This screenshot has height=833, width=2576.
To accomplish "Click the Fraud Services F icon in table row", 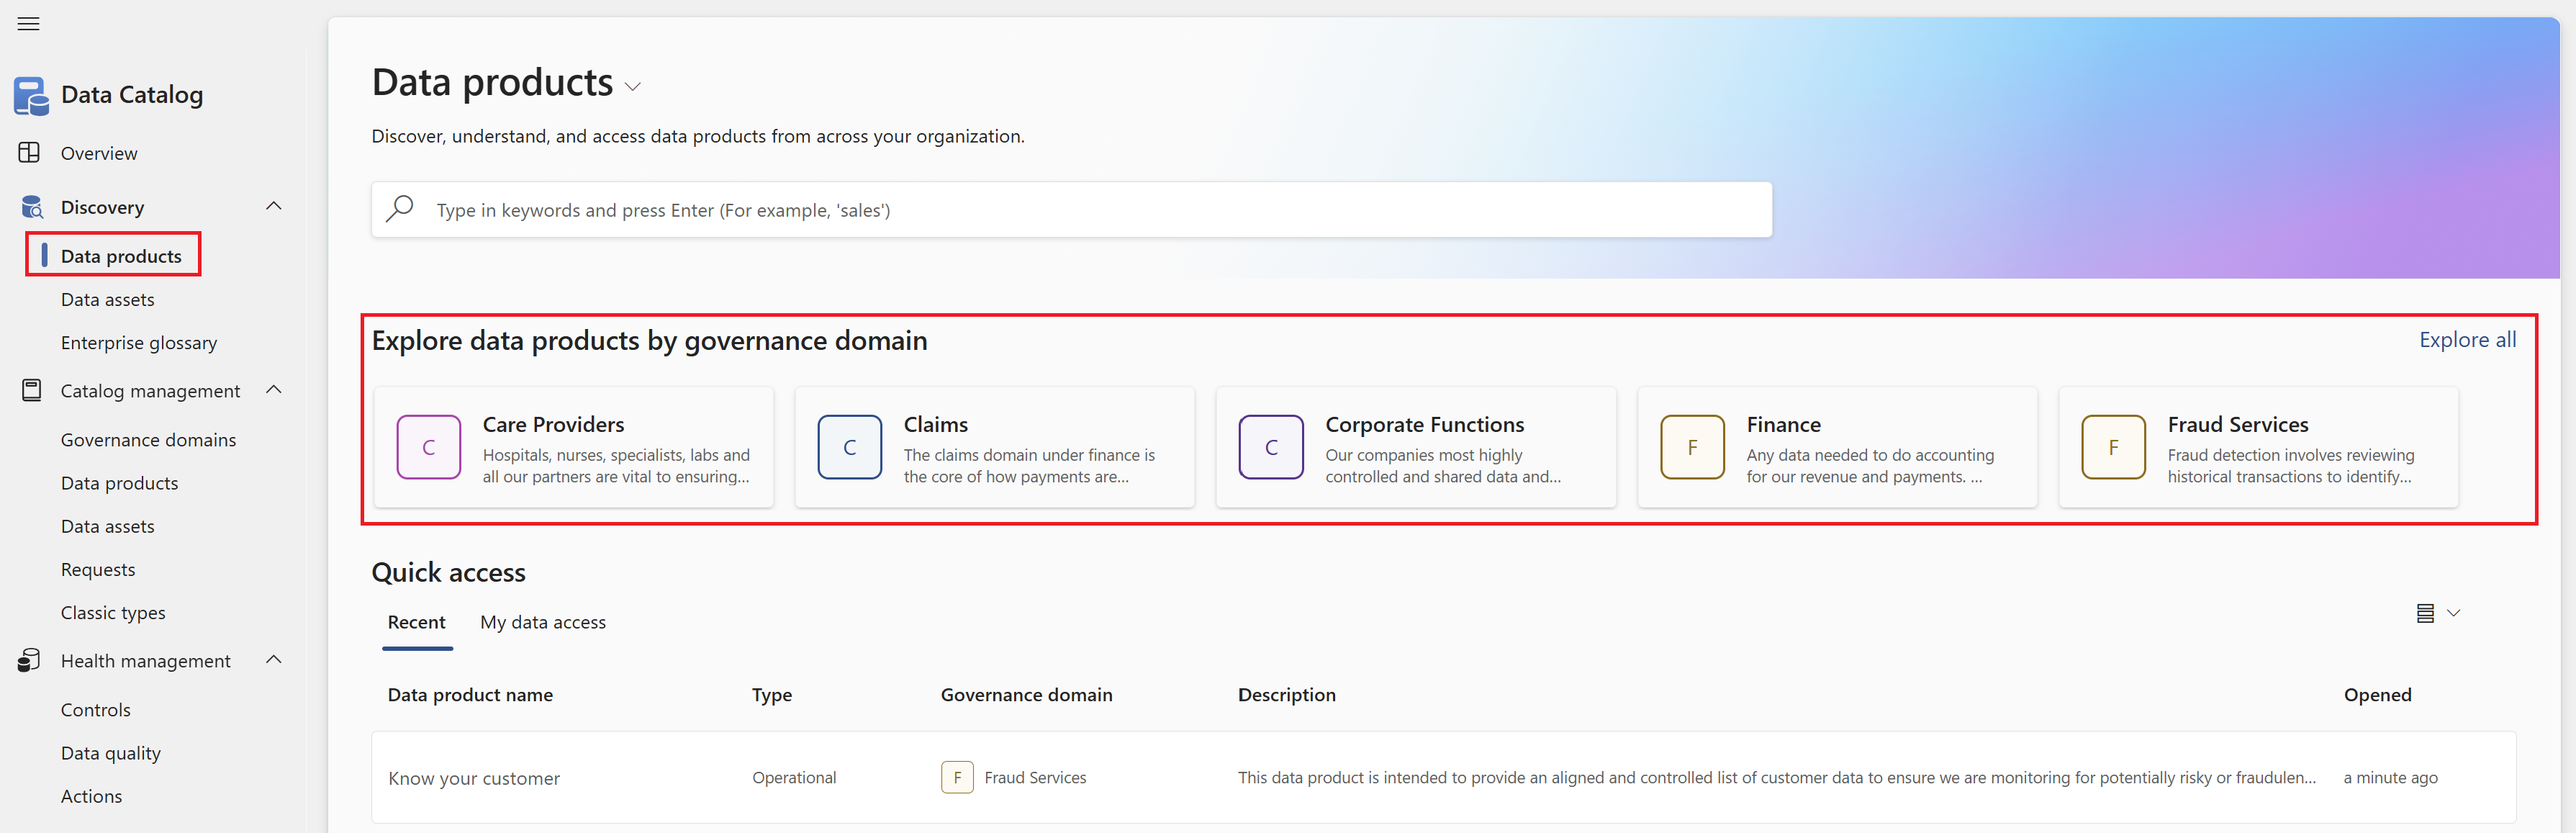I will pos(956,777).
